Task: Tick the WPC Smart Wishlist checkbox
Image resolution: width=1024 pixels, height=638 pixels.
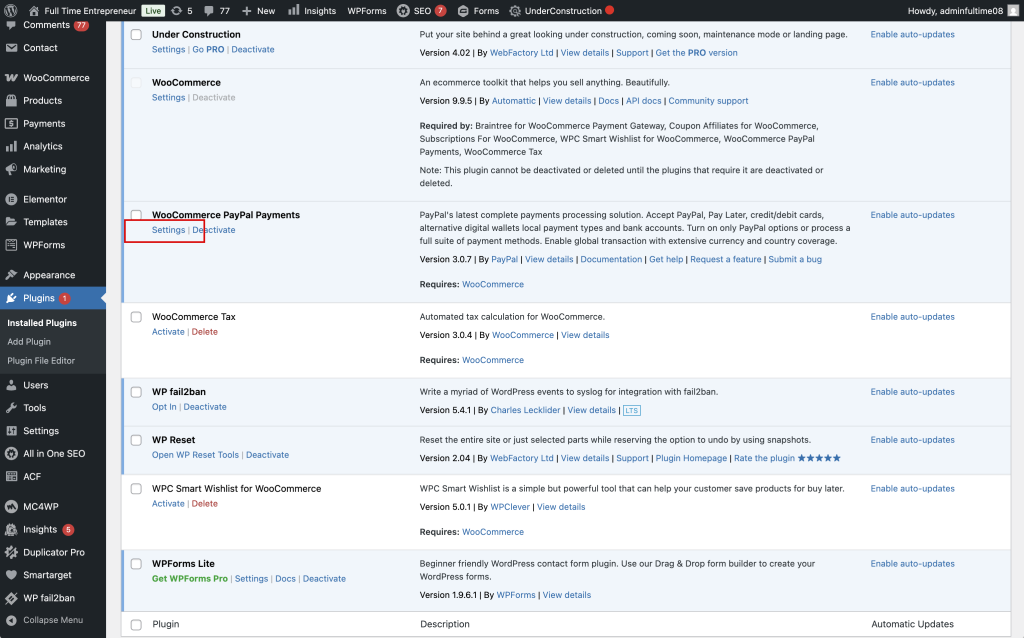Action: [136, 488]
